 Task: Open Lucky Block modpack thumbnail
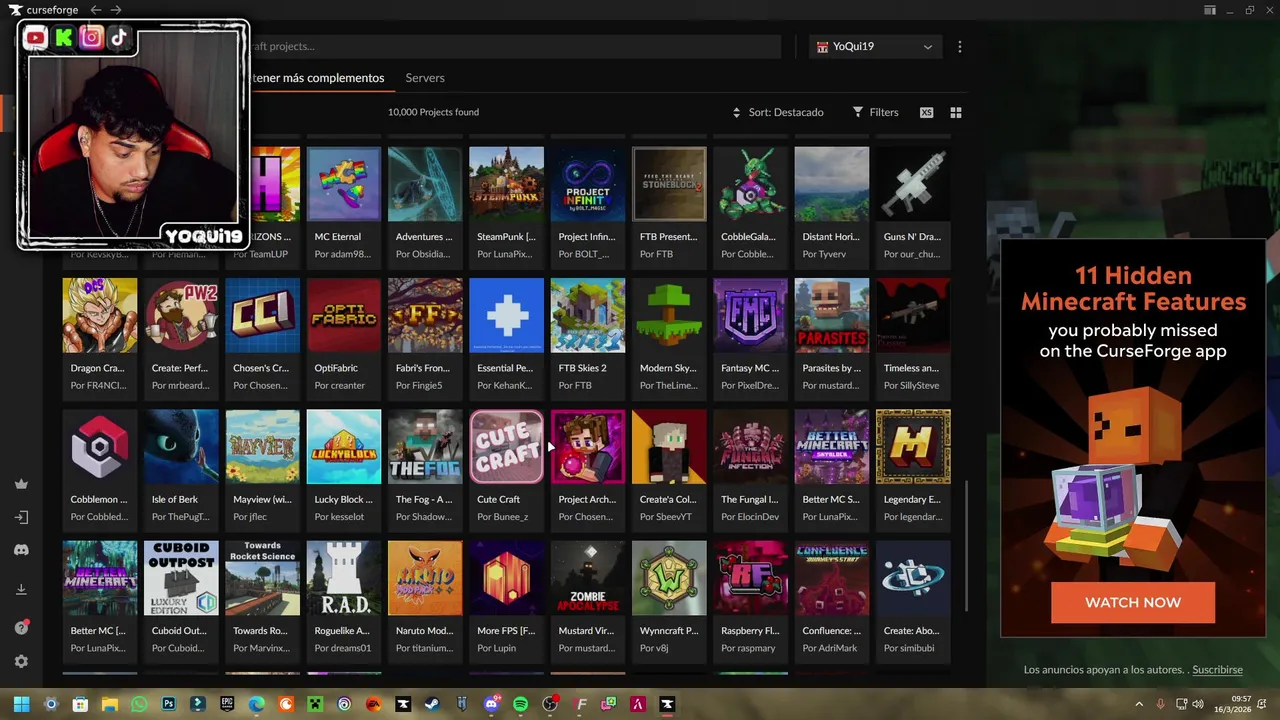[344, 446]
